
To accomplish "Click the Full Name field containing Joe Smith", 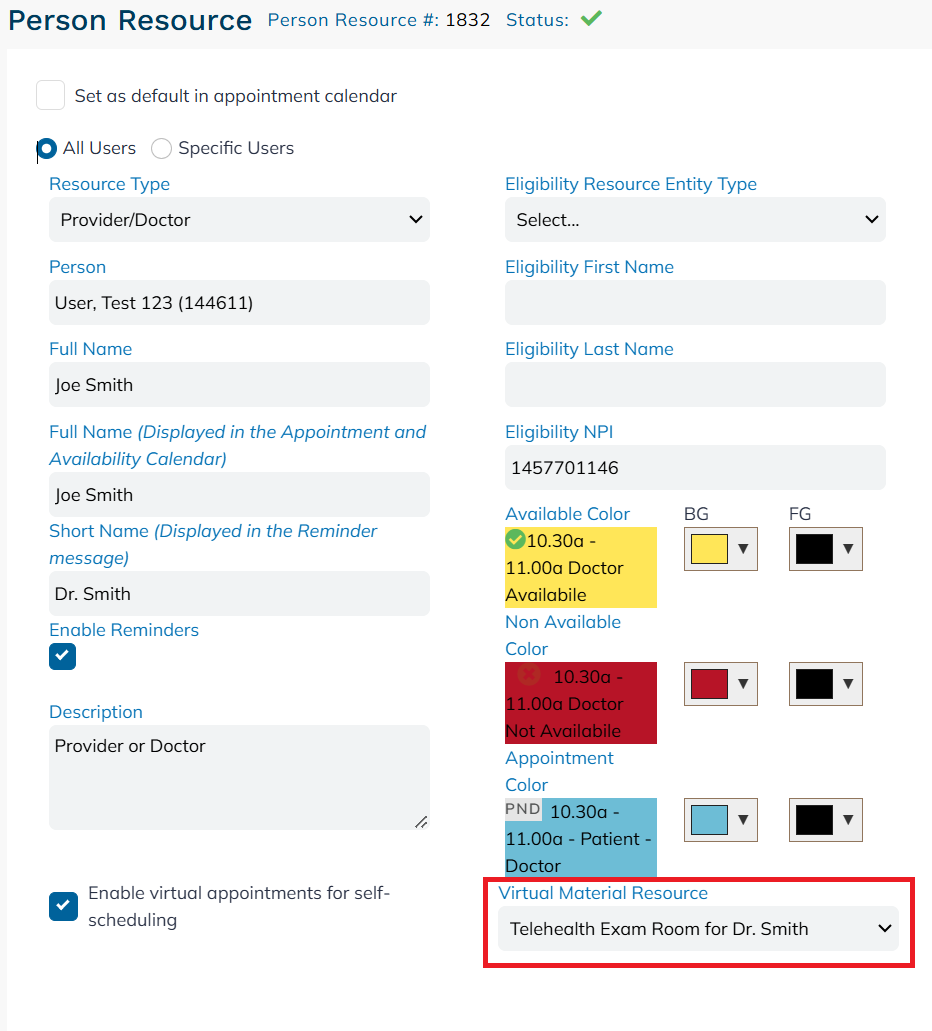I will [x=239, y=385].
